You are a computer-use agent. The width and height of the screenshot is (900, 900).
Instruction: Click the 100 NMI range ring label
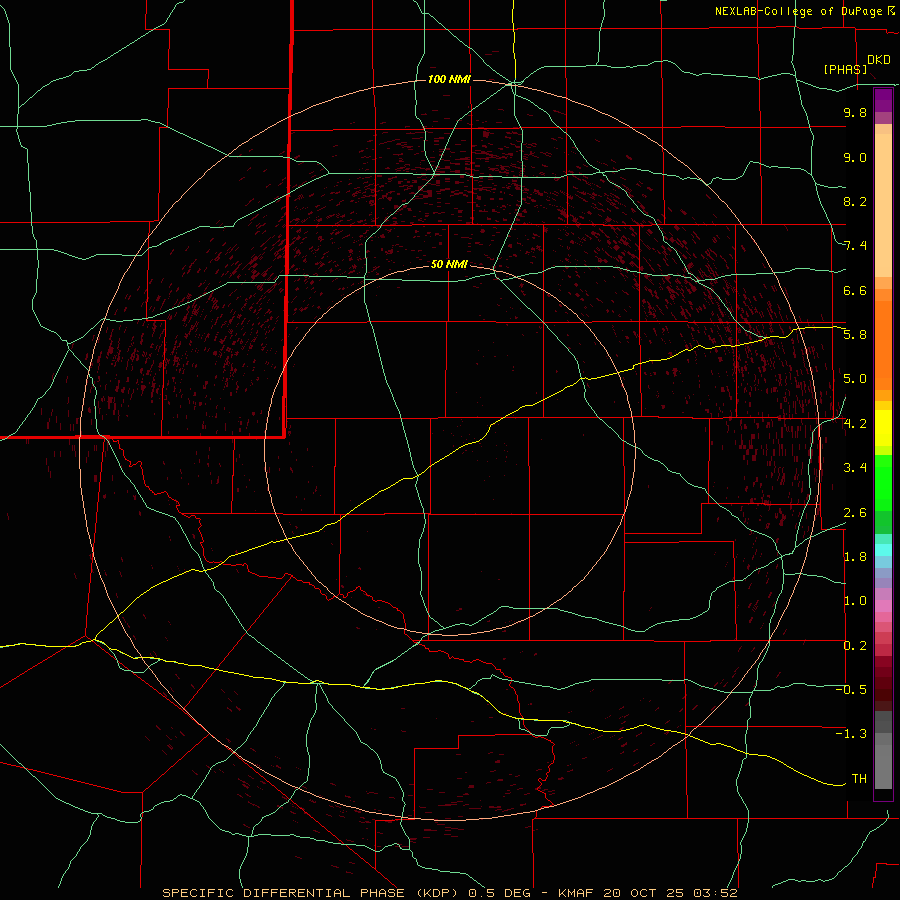[x=449, y=79]
